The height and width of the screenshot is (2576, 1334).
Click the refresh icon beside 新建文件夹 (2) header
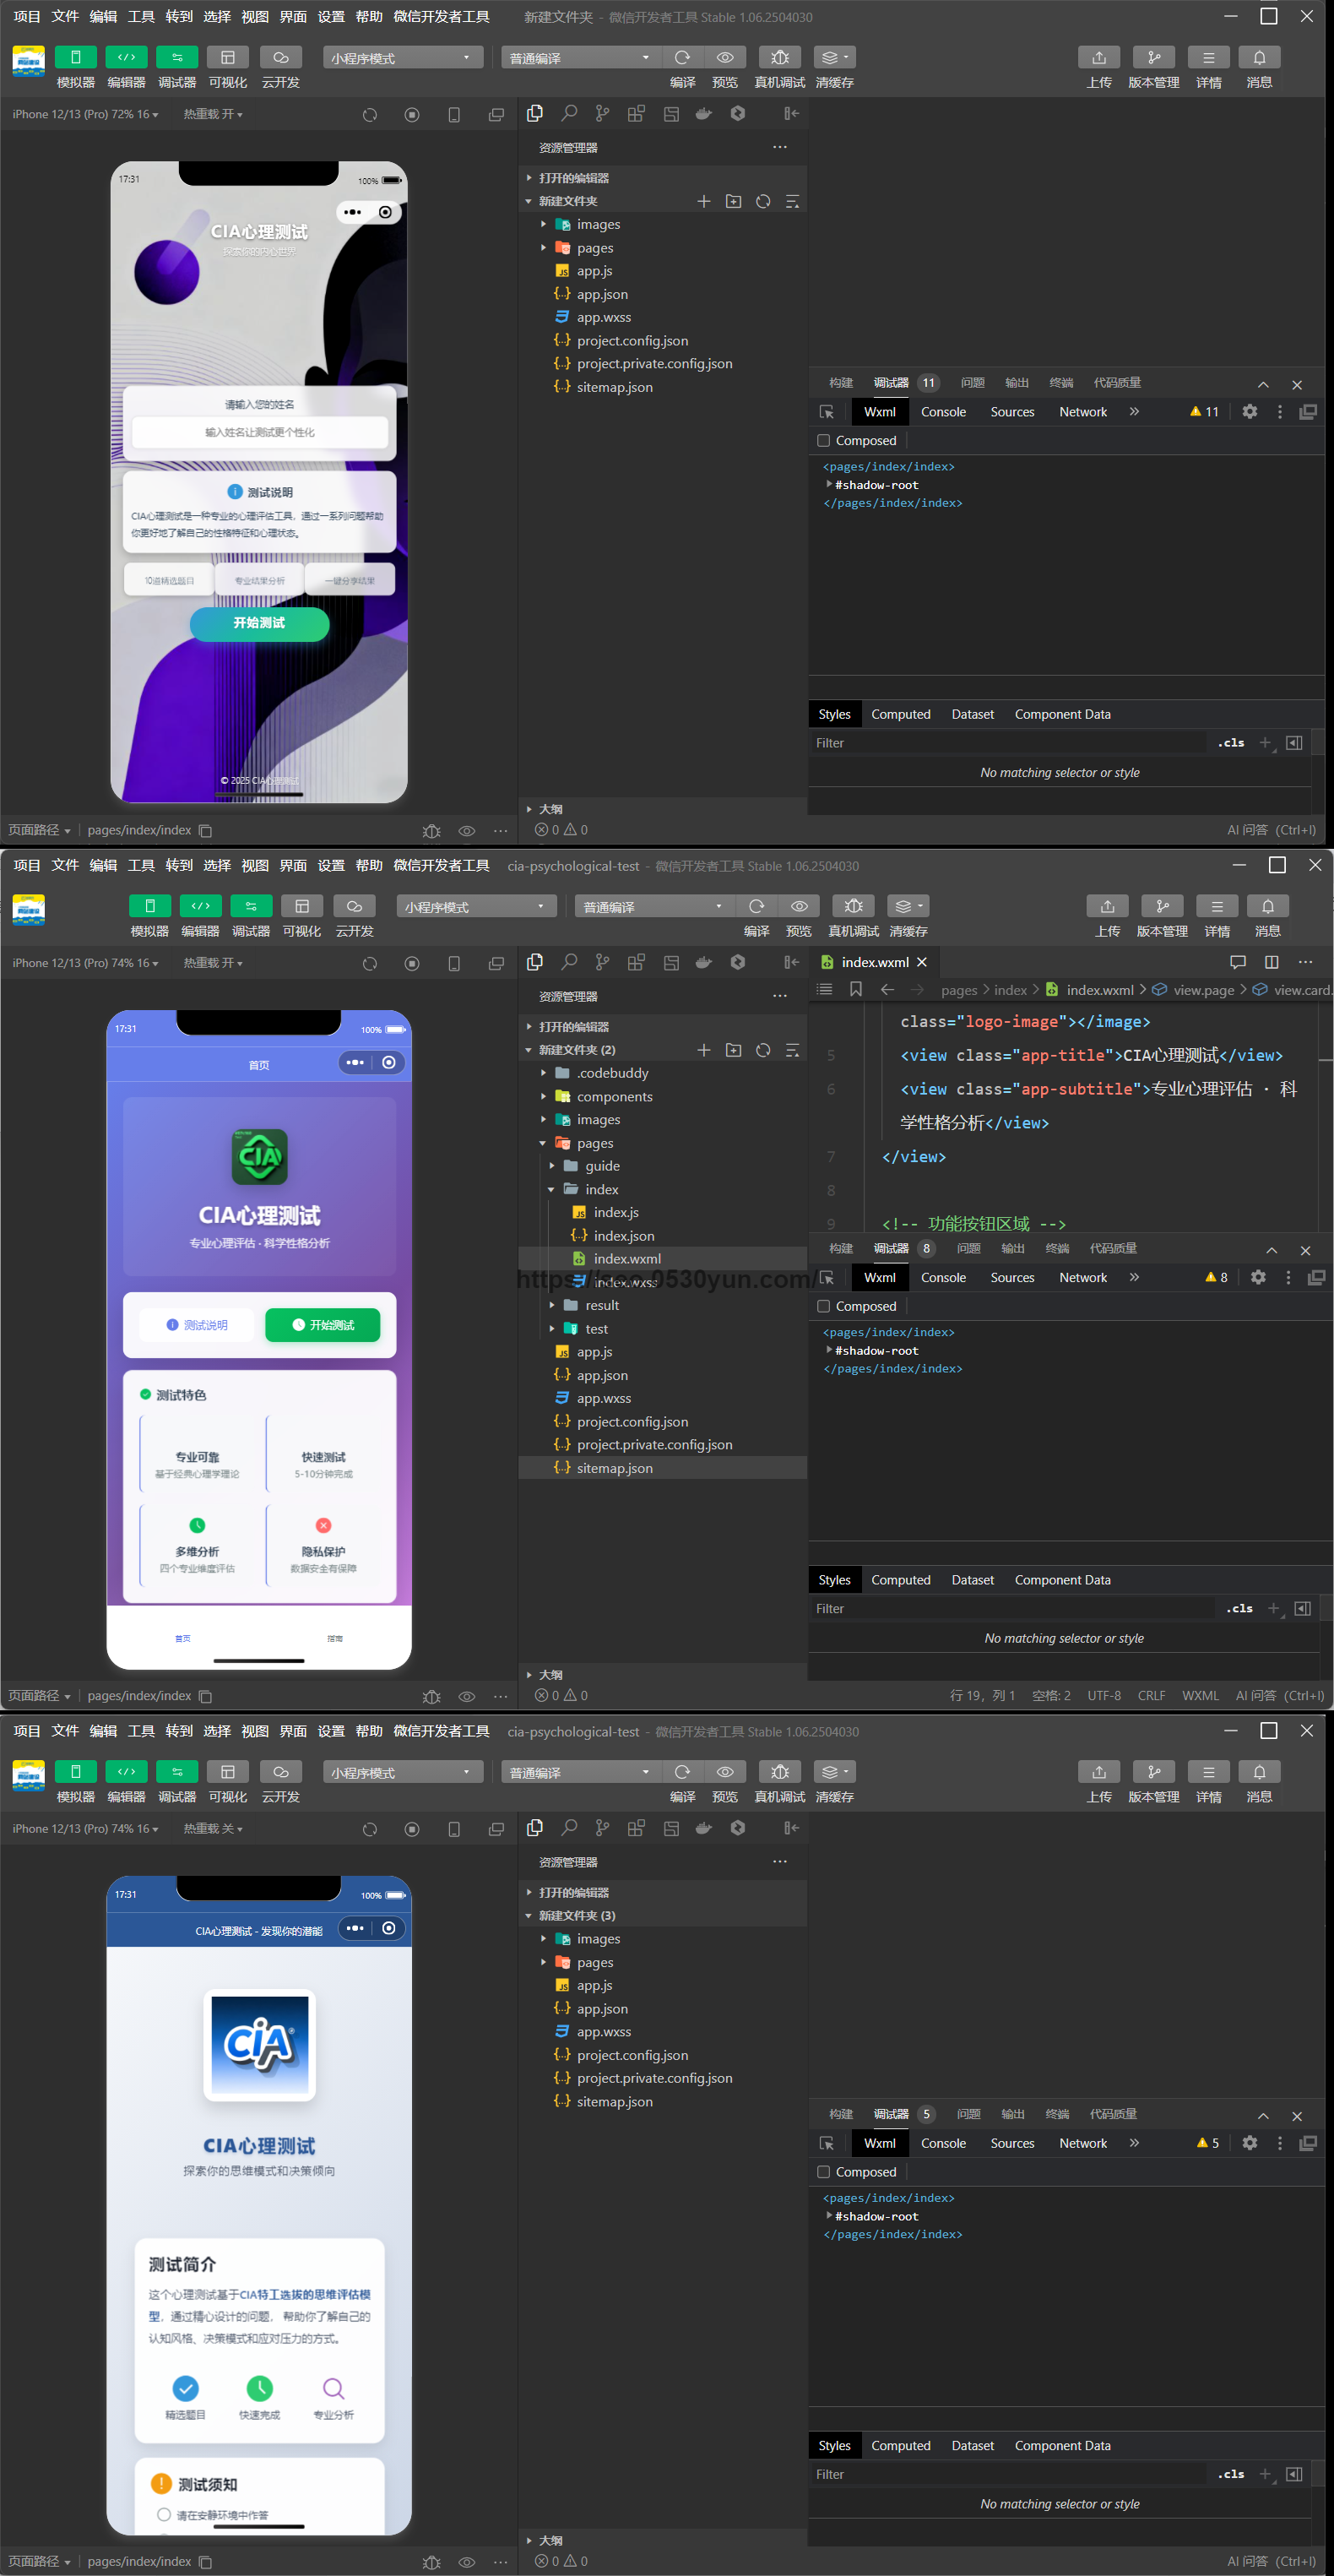pos(763,1050)
